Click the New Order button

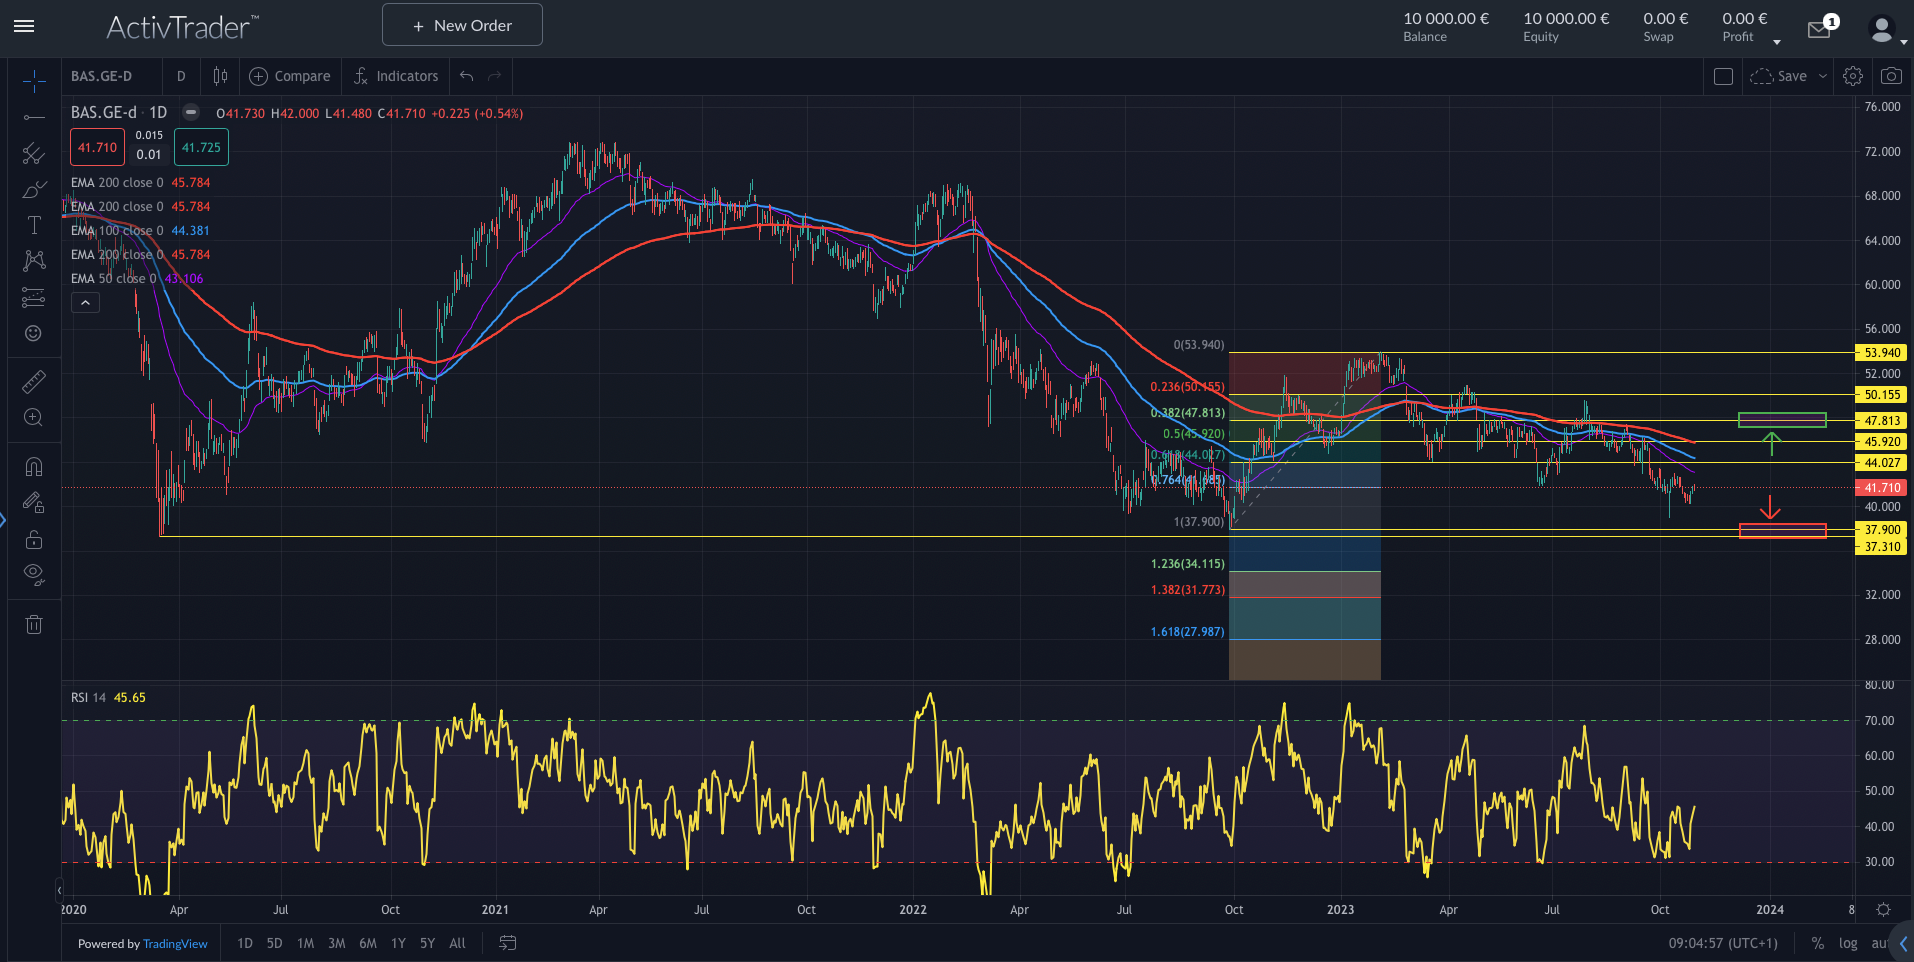[462, 25]
